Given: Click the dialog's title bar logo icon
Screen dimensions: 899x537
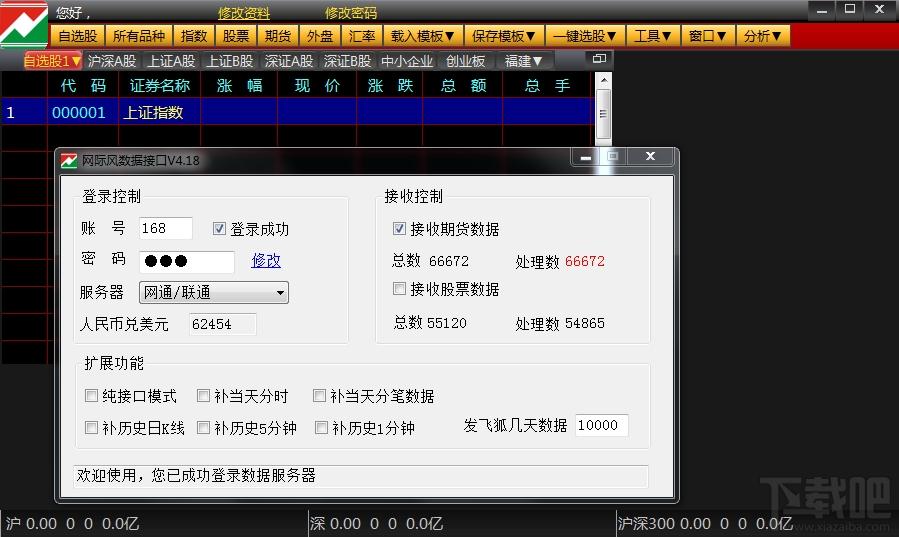Looking at the screenshot, I should point(69,161).
